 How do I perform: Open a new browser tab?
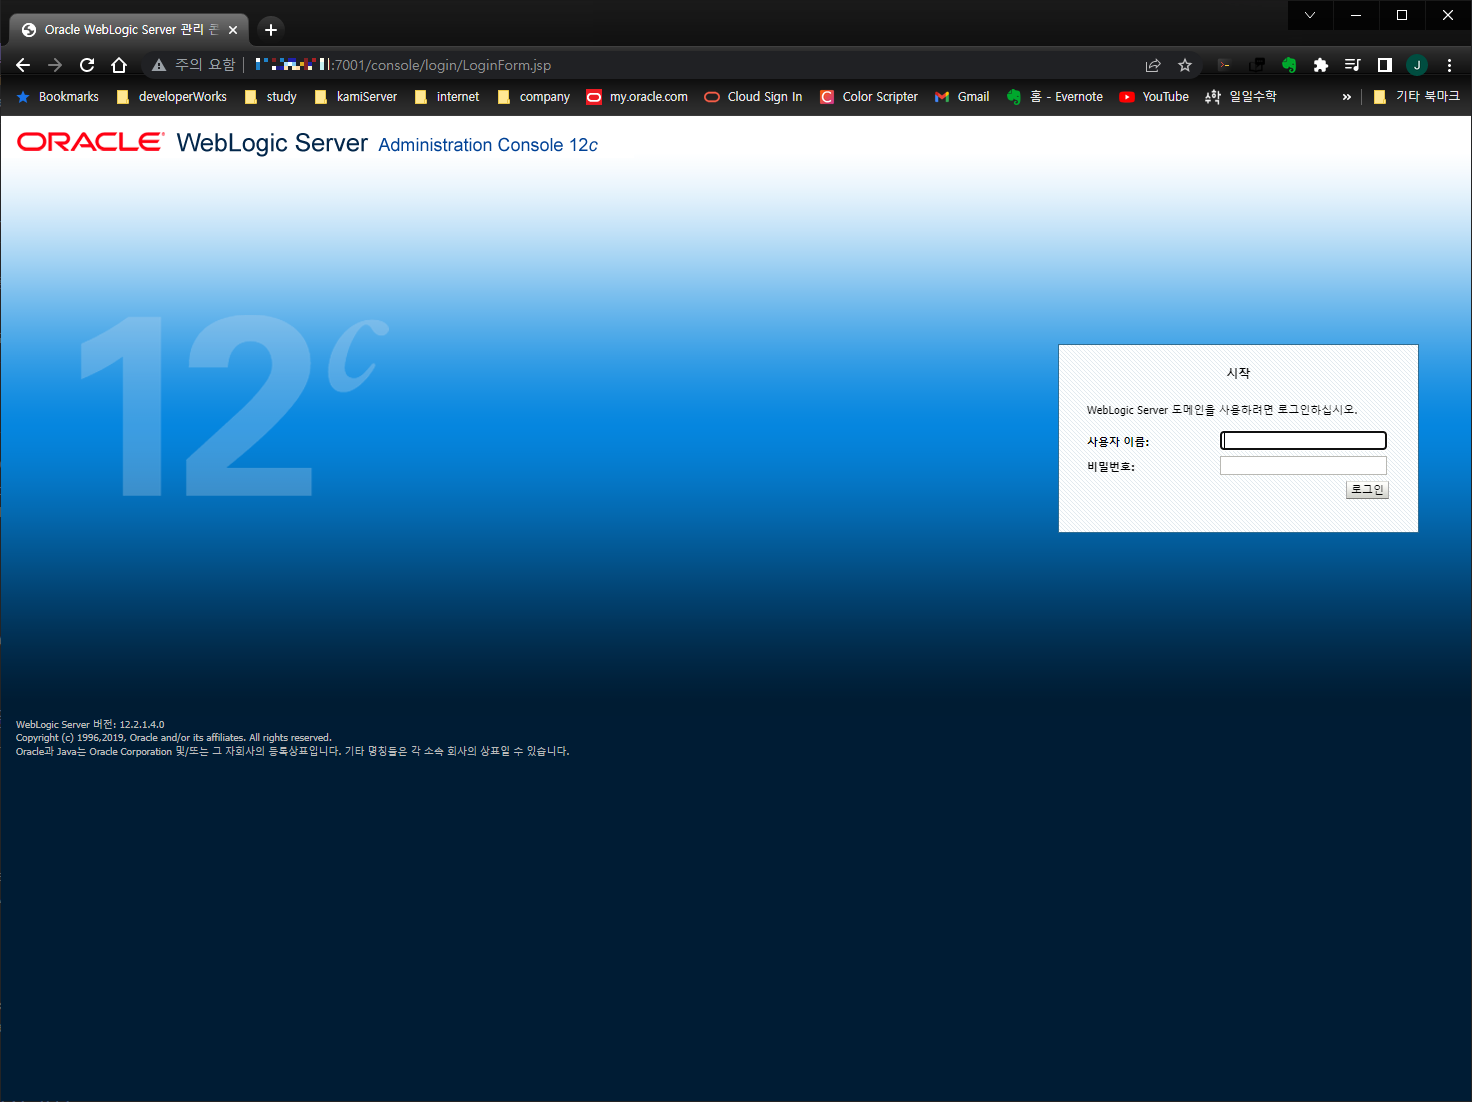point(271,30)
